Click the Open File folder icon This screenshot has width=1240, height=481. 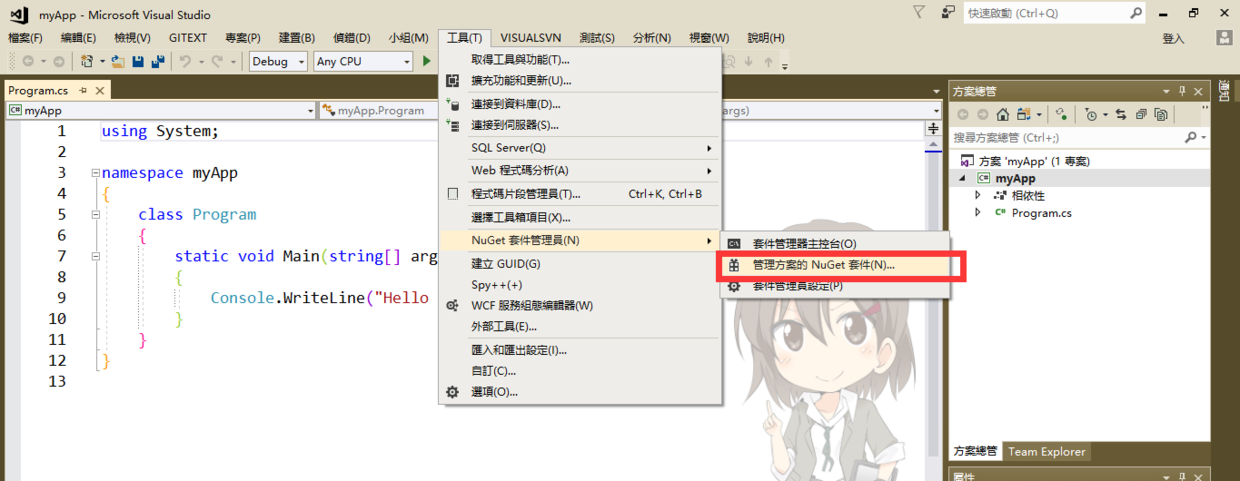118,61
